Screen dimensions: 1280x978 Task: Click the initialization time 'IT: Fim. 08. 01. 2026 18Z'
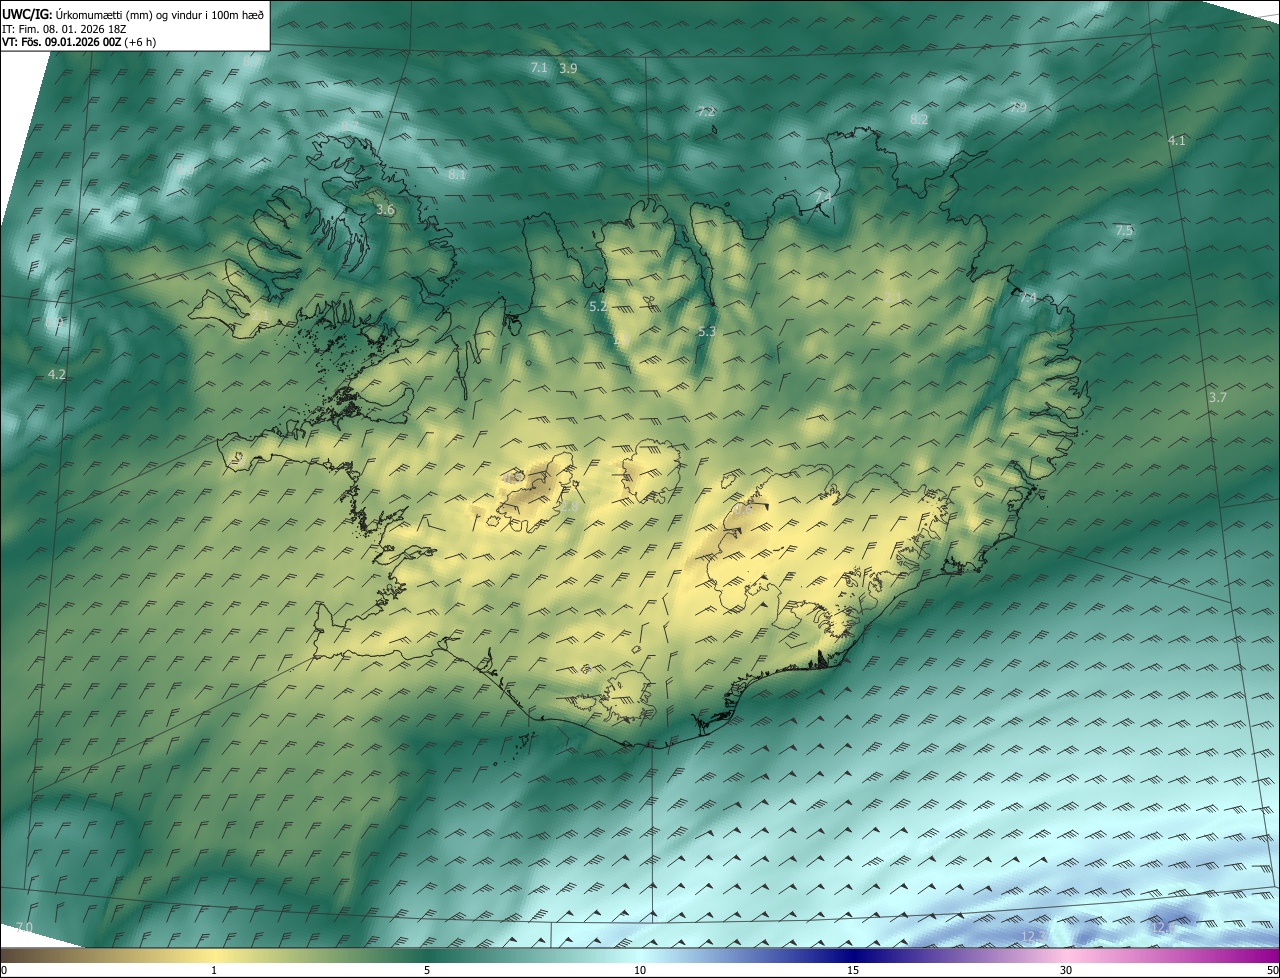coord(62,29)
